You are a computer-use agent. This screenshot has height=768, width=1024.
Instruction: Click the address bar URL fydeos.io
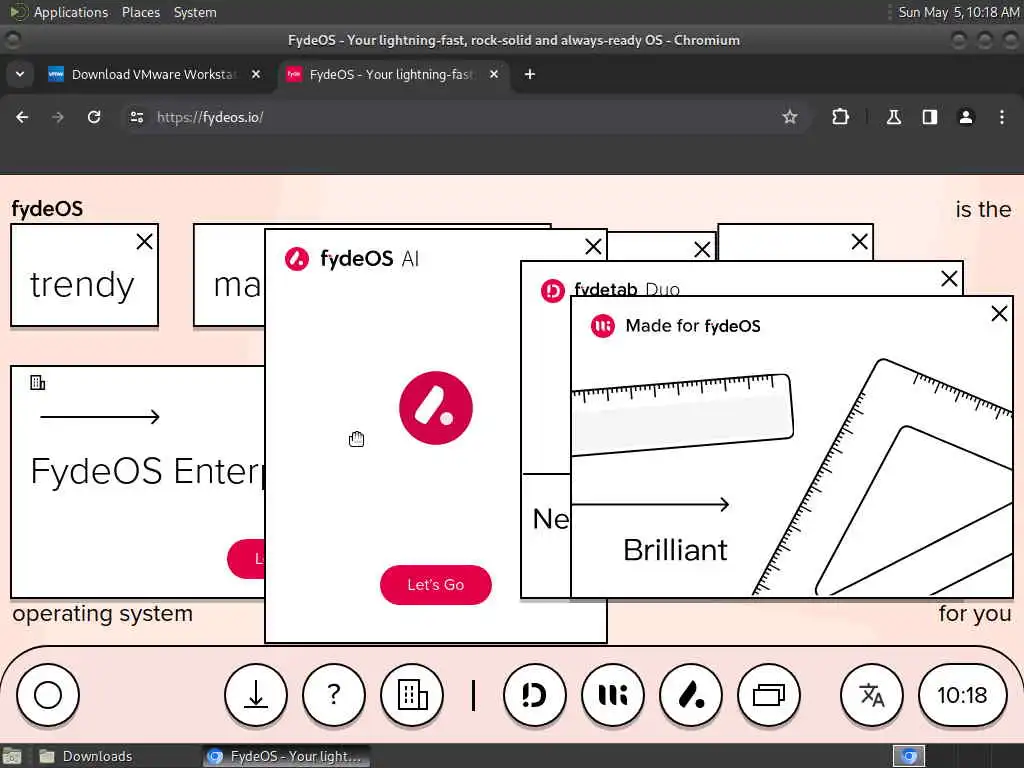coord(210,117)
